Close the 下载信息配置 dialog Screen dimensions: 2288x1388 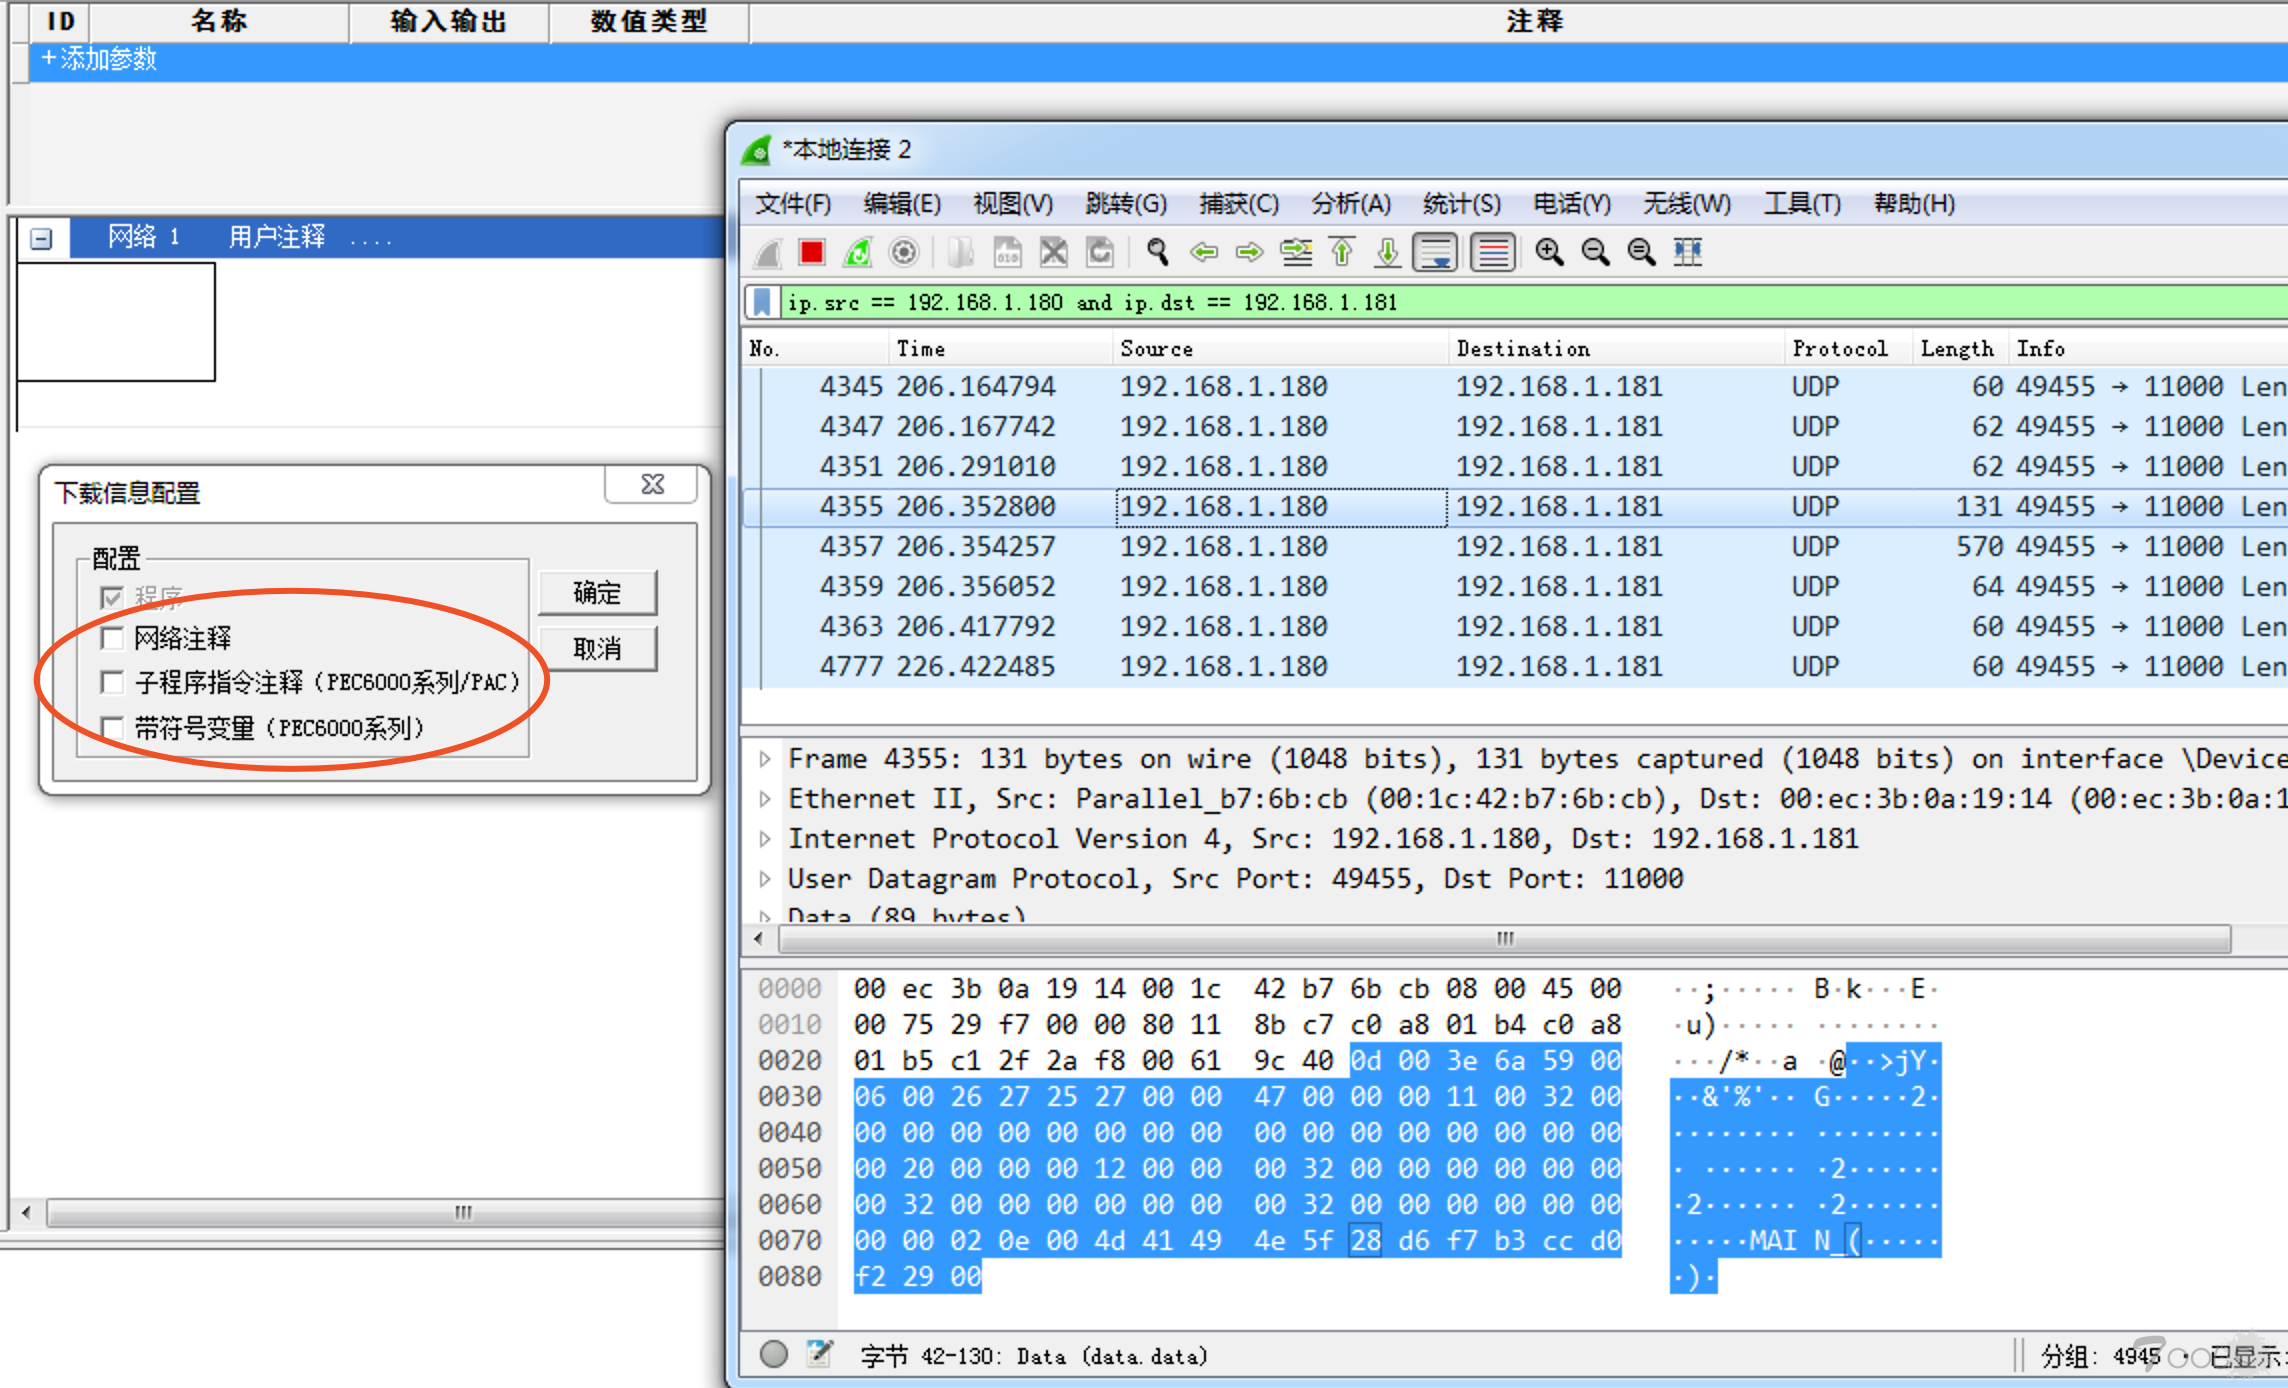[x=653, y=484]
